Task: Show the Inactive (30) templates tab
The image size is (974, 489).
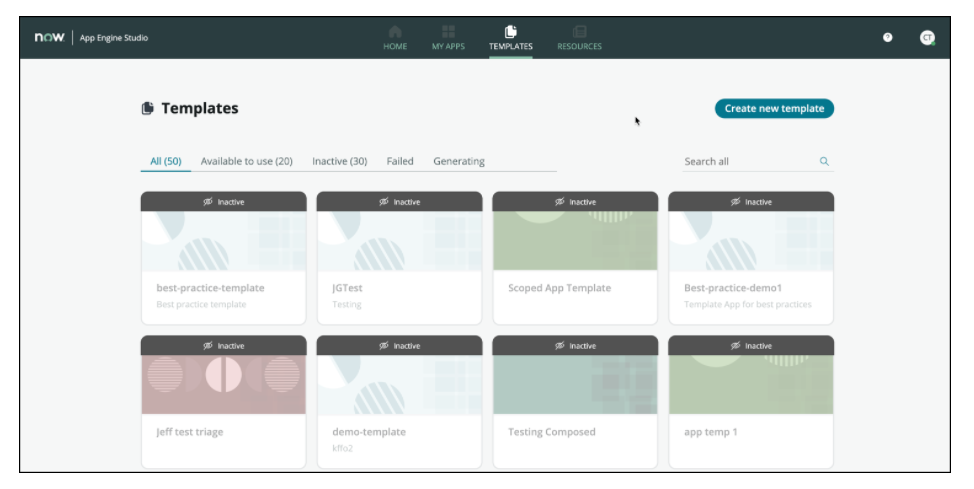Action: (339, 161)
